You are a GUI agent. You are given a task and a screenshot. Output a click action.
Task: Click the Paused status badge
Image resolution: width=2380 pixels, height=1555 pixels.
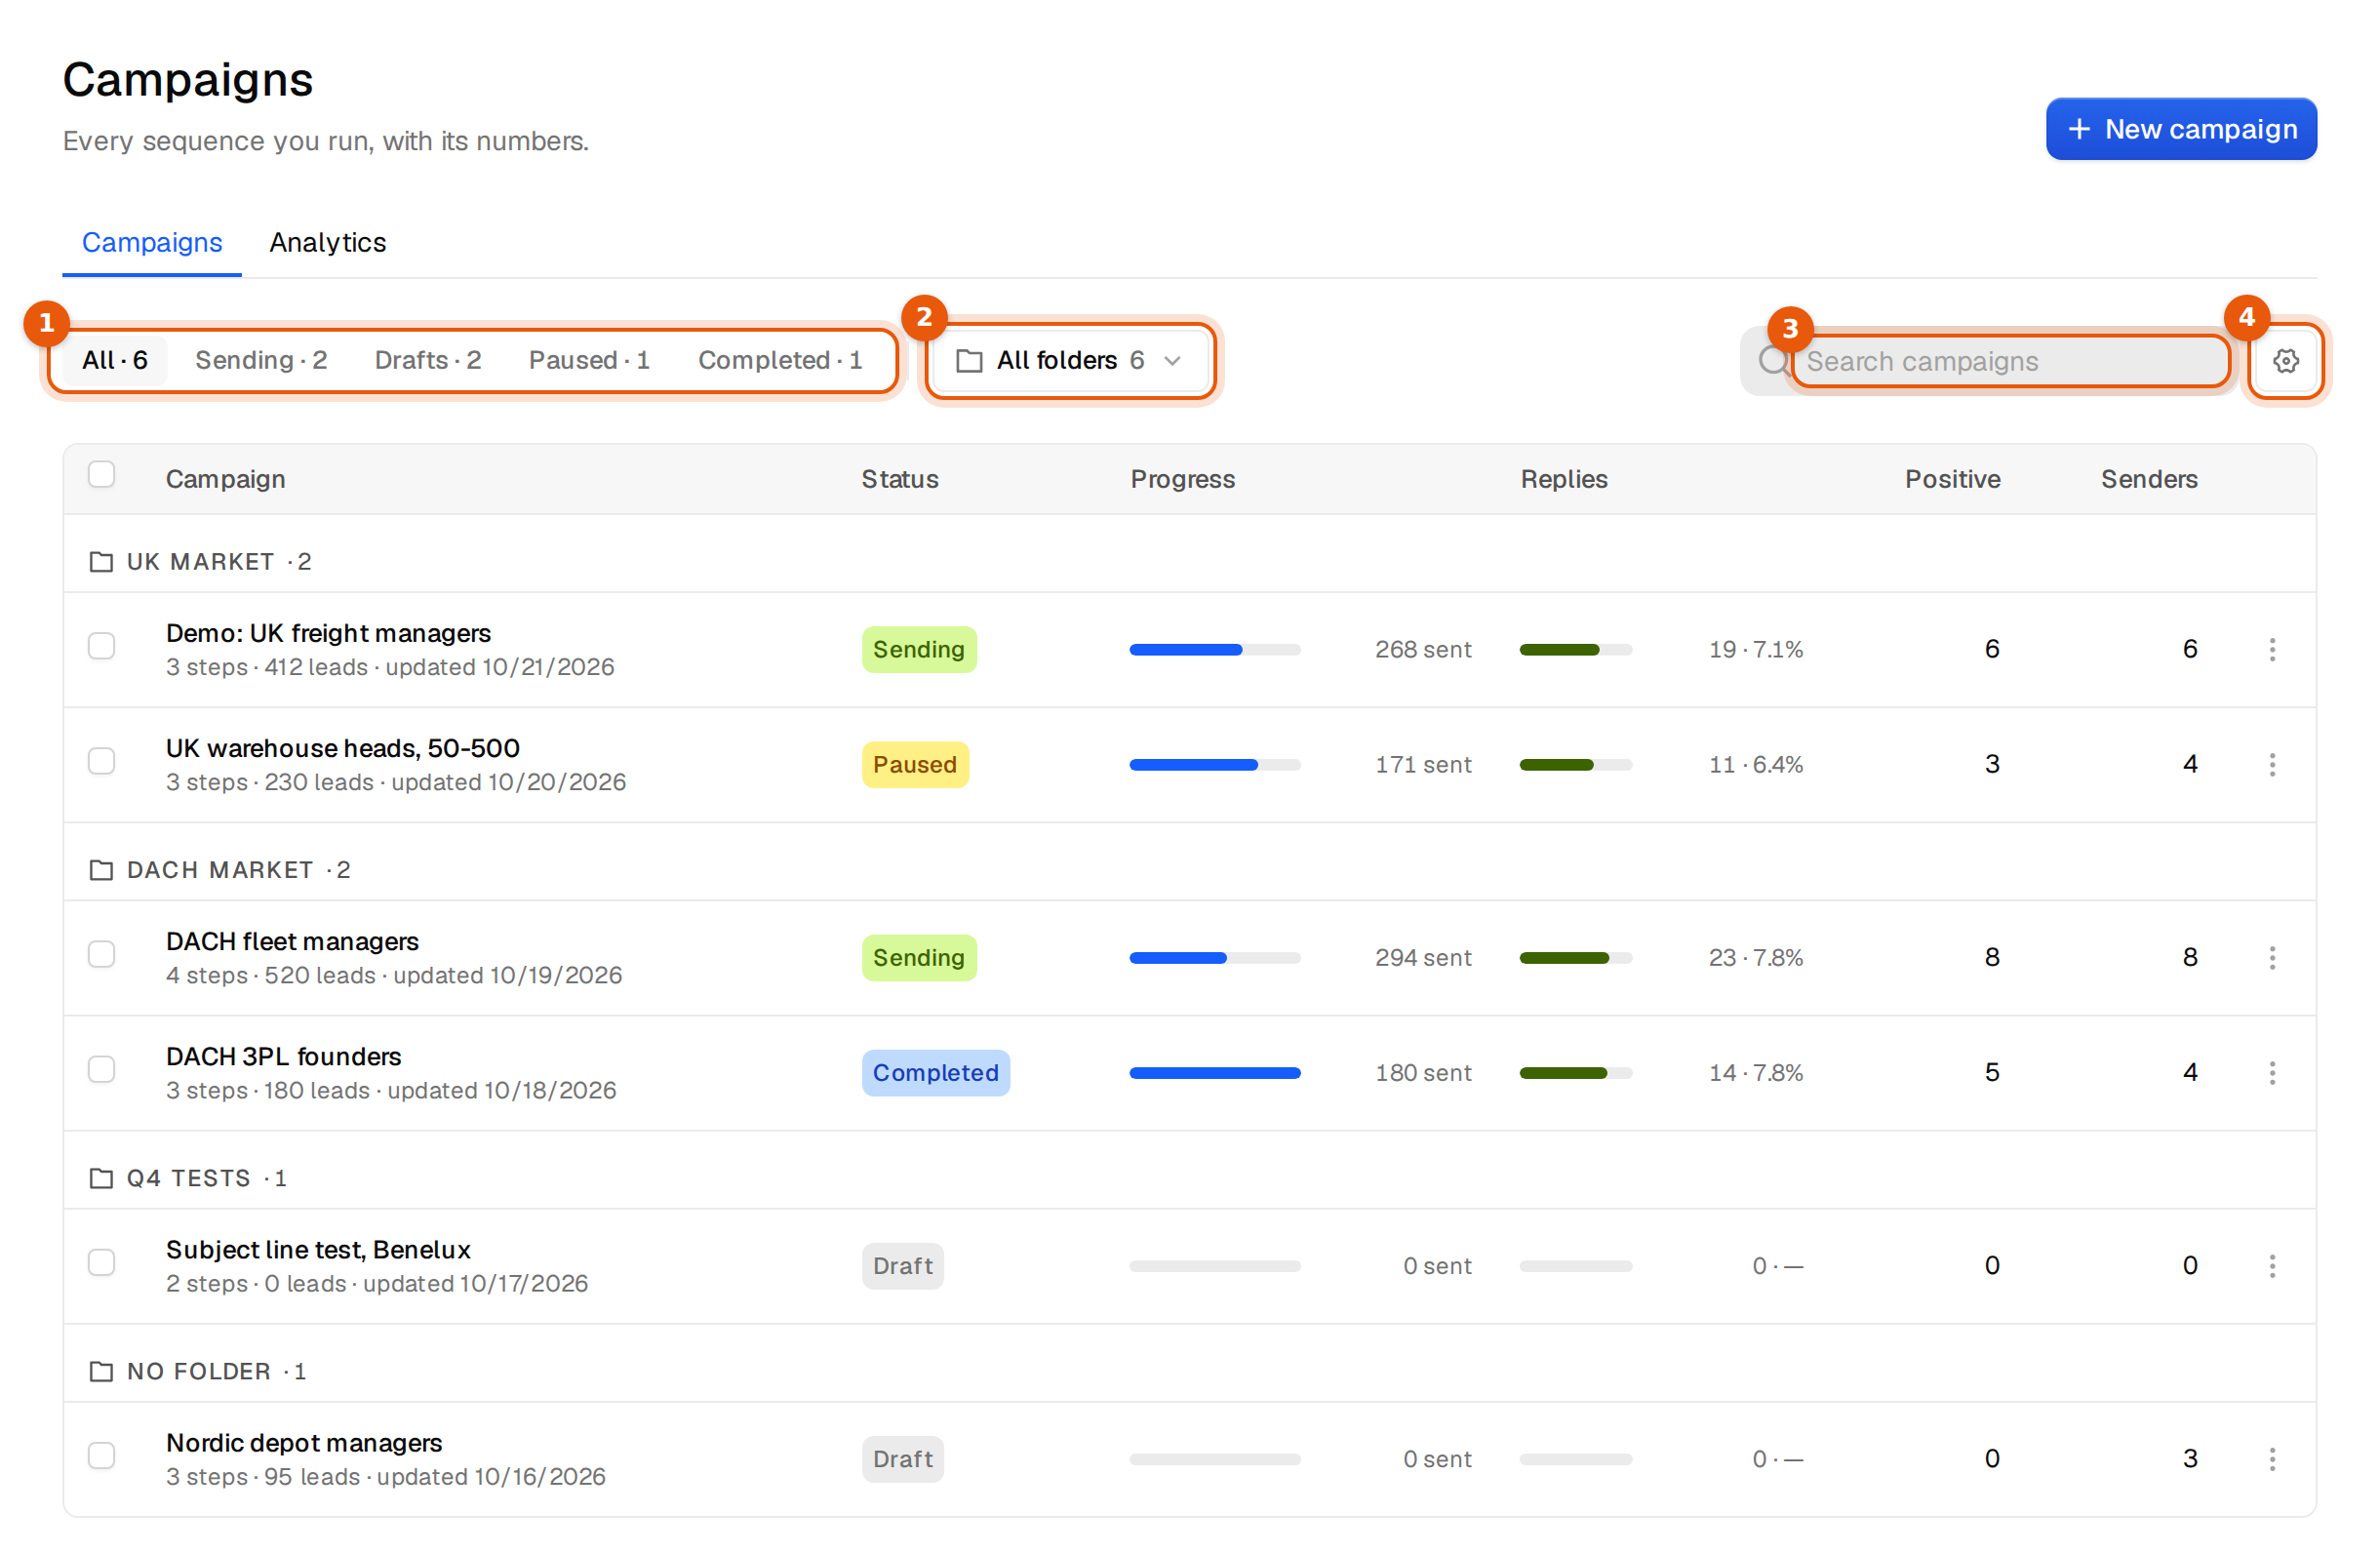915,765
